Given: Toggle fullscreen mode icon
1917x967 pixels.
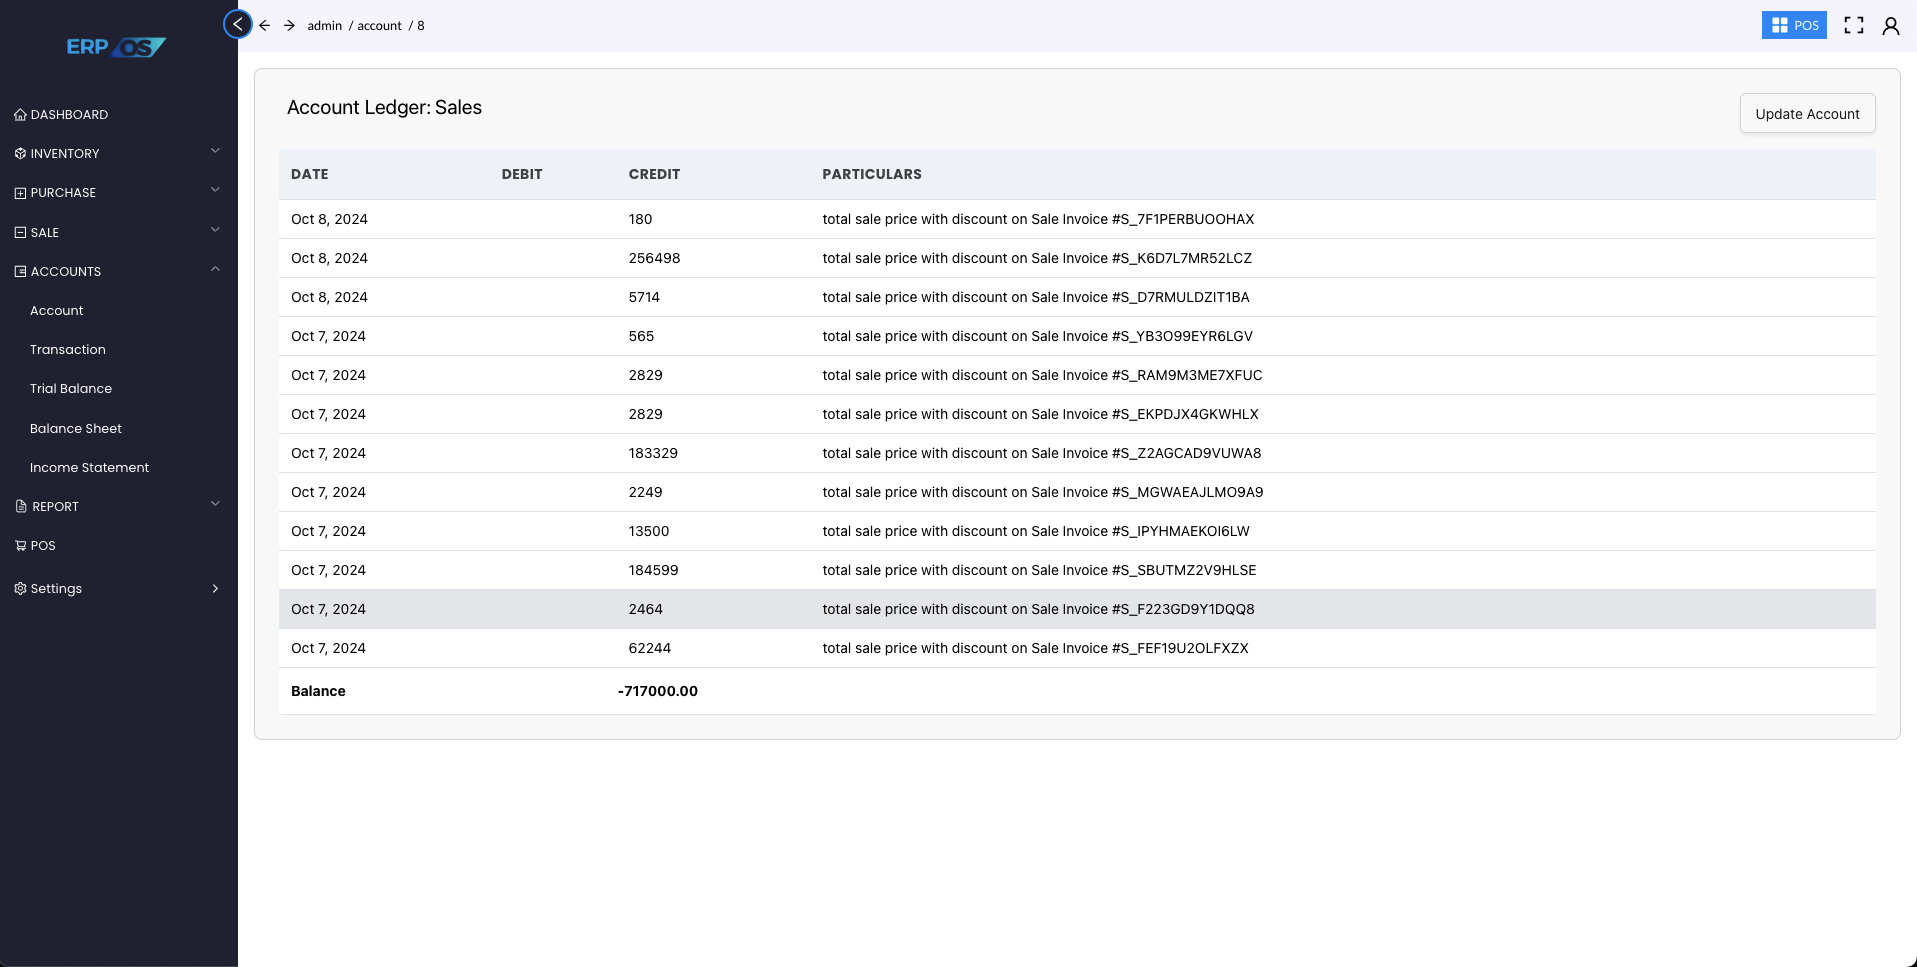Looking at the screenshot, I should point(1853,25).
